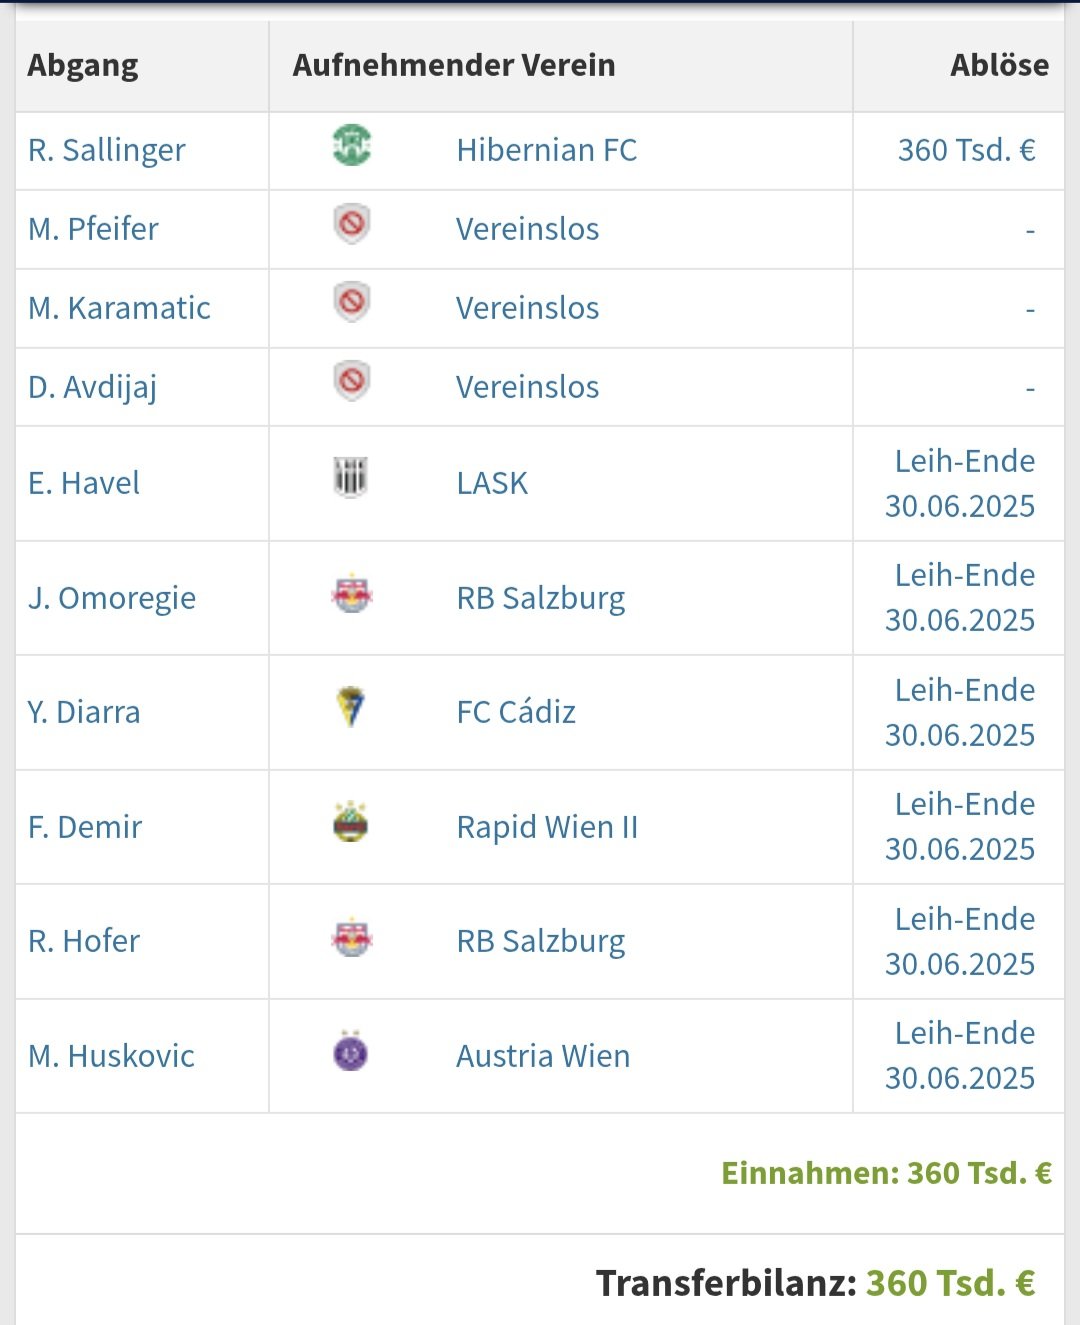Click the Hibernian FC club crest
This screenshot has height=1325, width=1080.
point(351,146)
